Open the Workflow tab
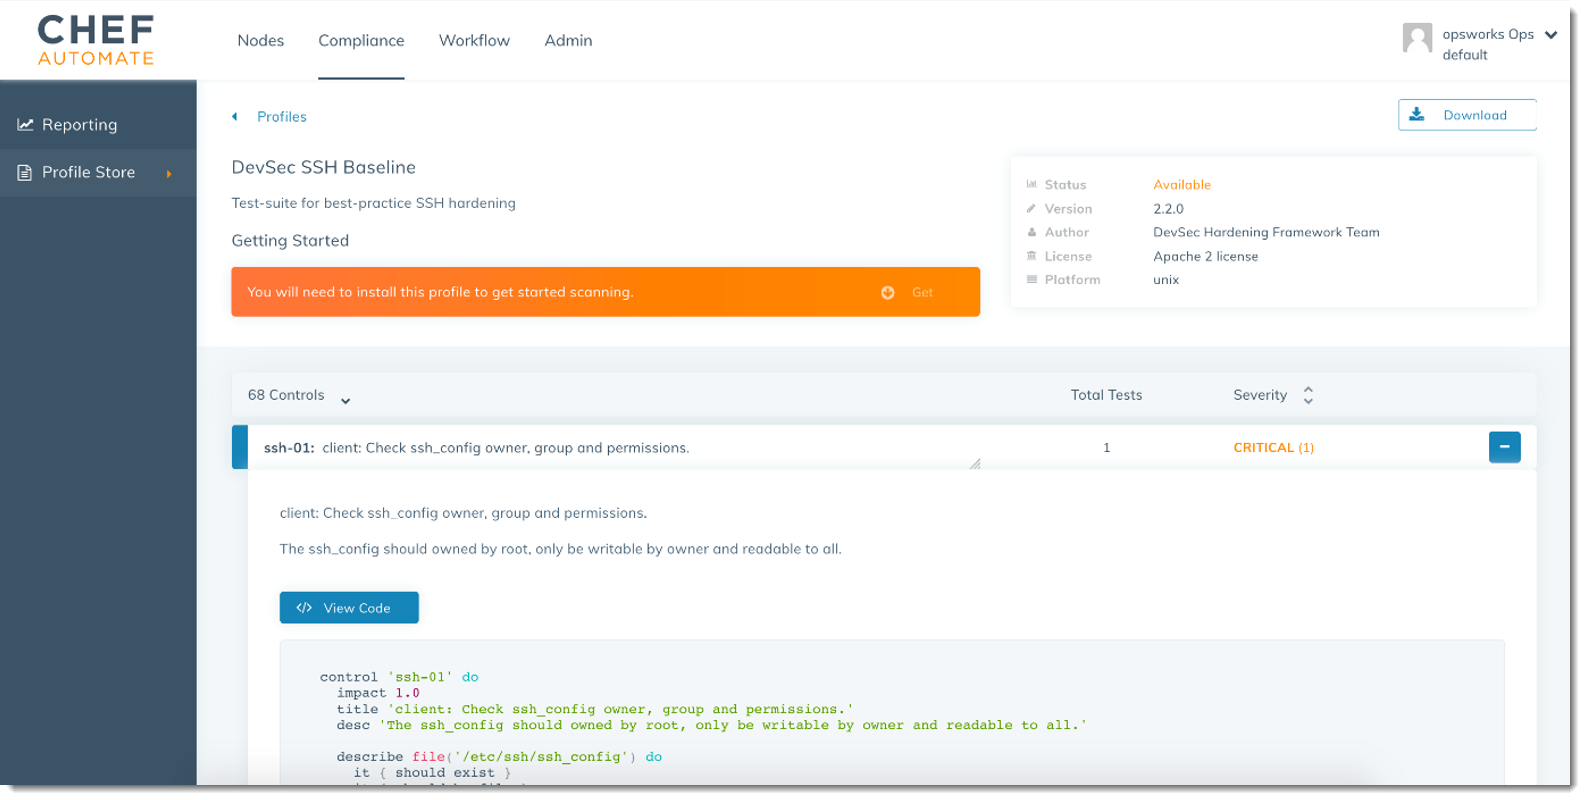This screenshot has height=800, width=1585. 474,41
